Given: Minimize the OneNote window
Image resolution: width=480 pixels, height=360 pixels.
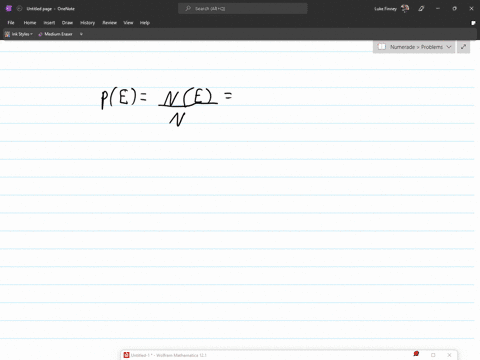Looking at the screenshot, I should click(x=438, y=9).
